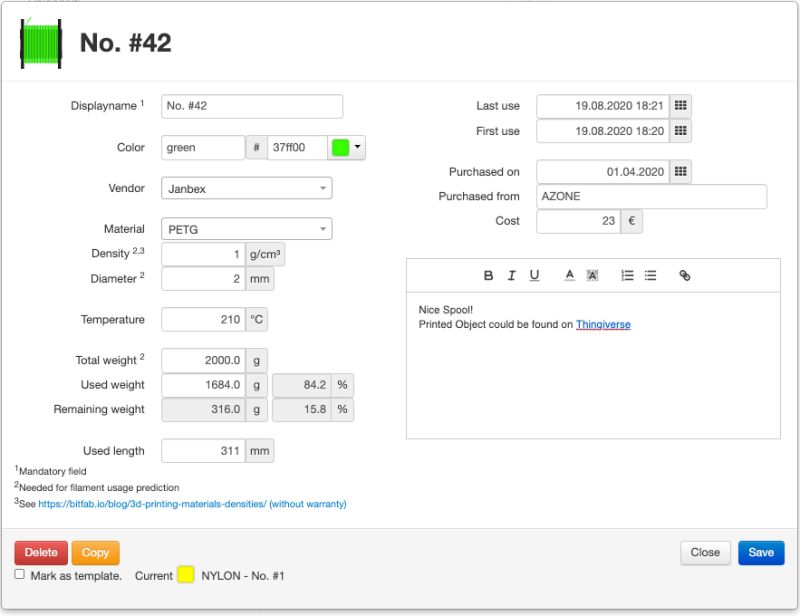
Task: Delete this spool
Action: pyautogui.click(x=41, y=553)
